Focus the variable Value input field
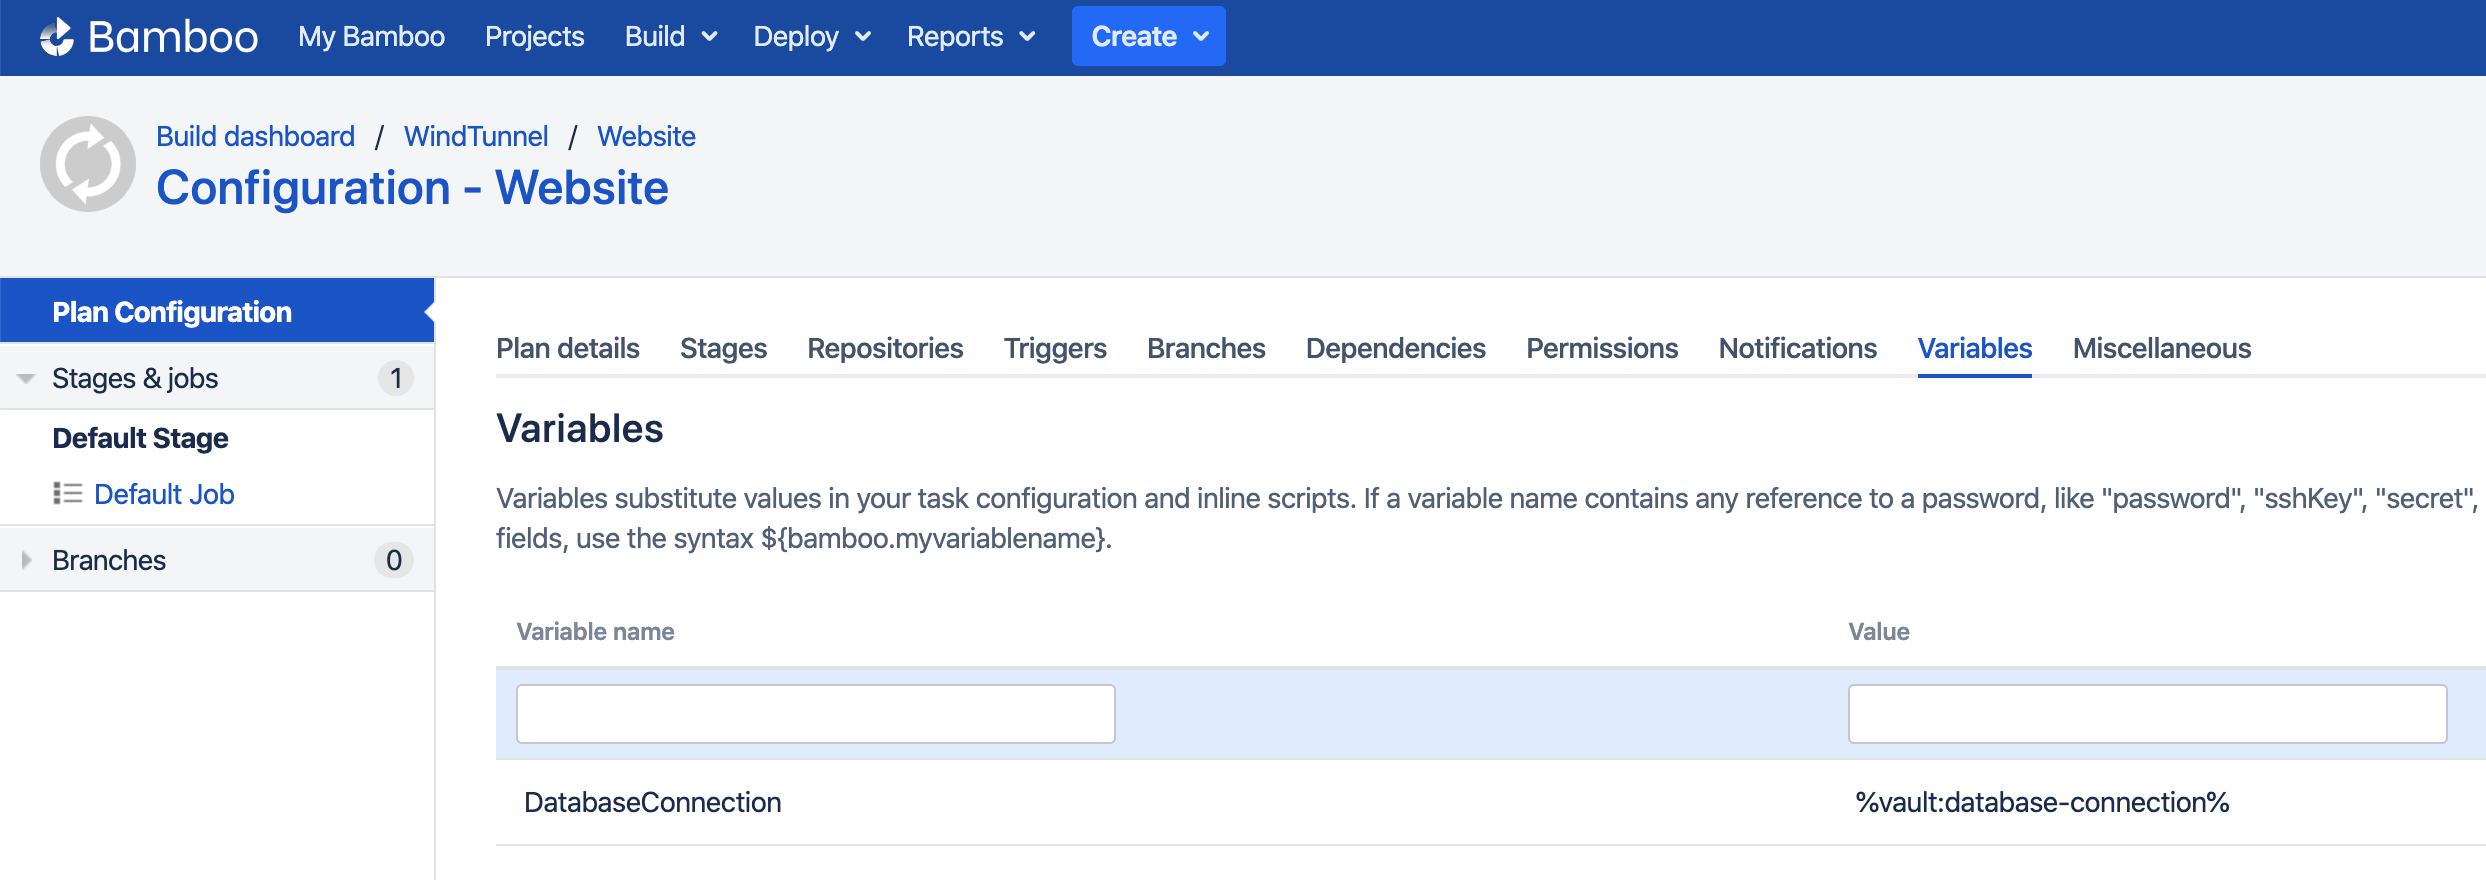 pyautogui.click(x=2148, y=714)
